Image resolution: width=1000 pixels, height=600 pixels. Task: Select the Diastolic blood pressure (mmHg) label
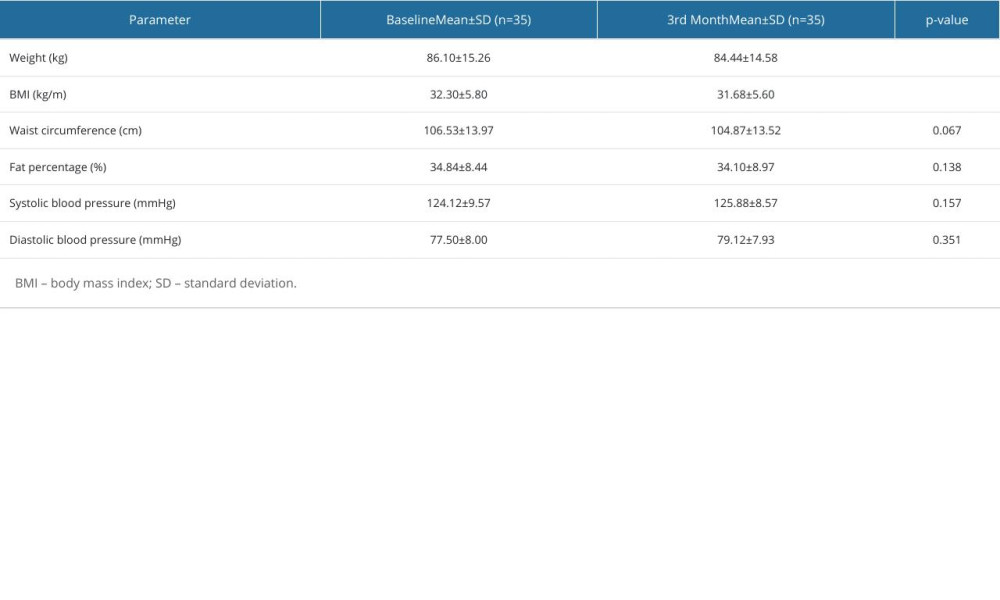(x=95, y=240)
